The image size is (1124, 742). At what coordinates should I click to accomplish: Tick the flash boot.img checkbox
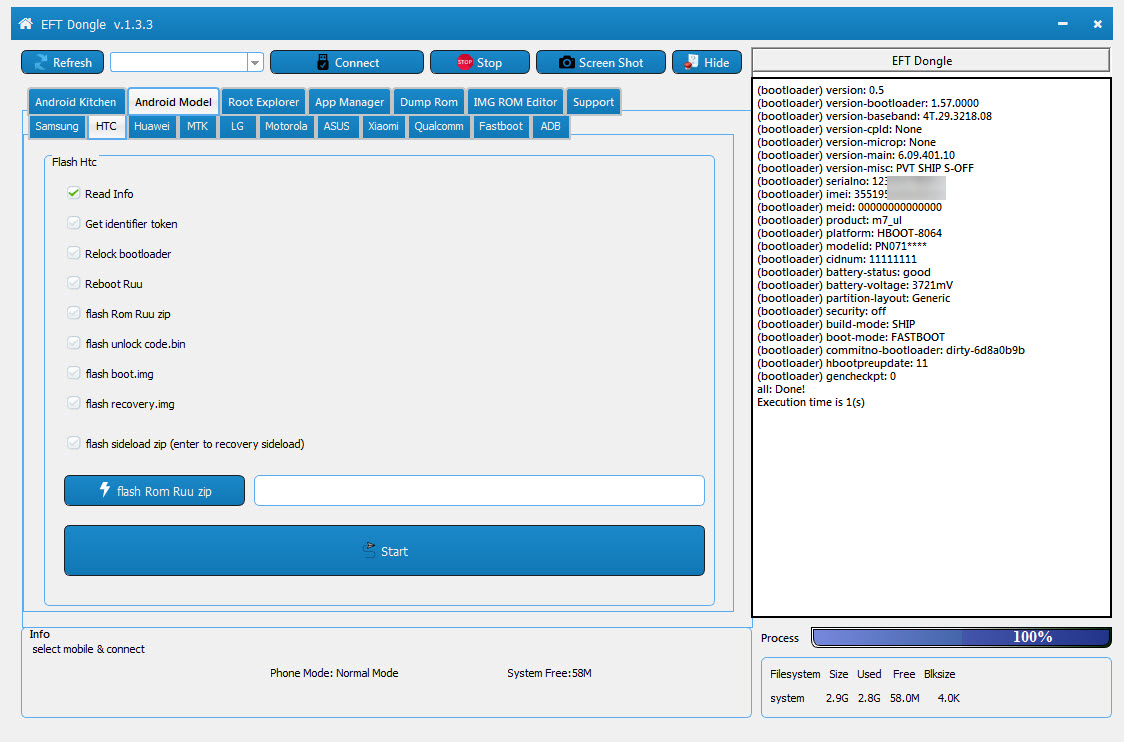point(73,374)
